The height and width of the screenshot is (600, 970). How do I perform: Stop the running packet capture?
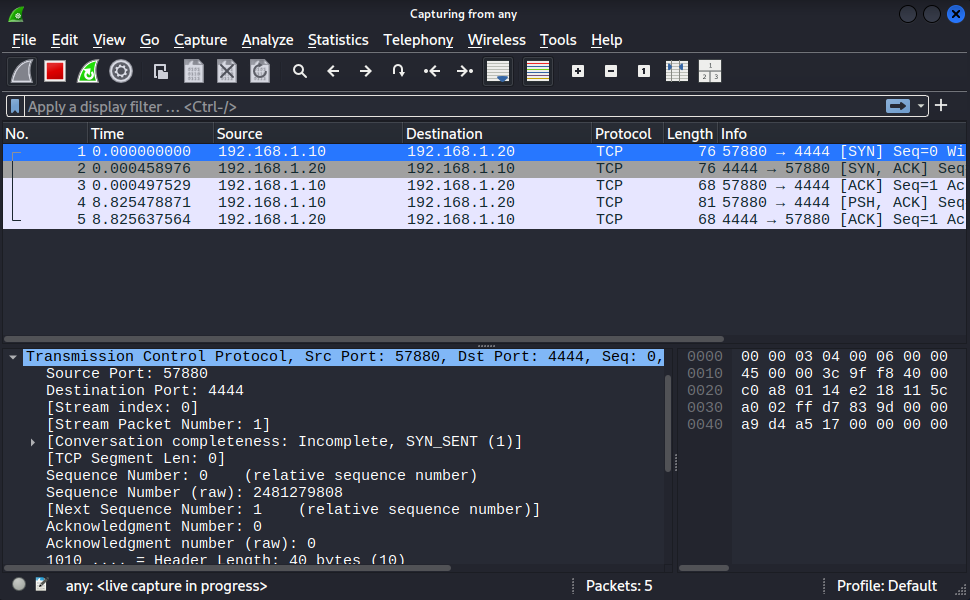pos(55,71)
